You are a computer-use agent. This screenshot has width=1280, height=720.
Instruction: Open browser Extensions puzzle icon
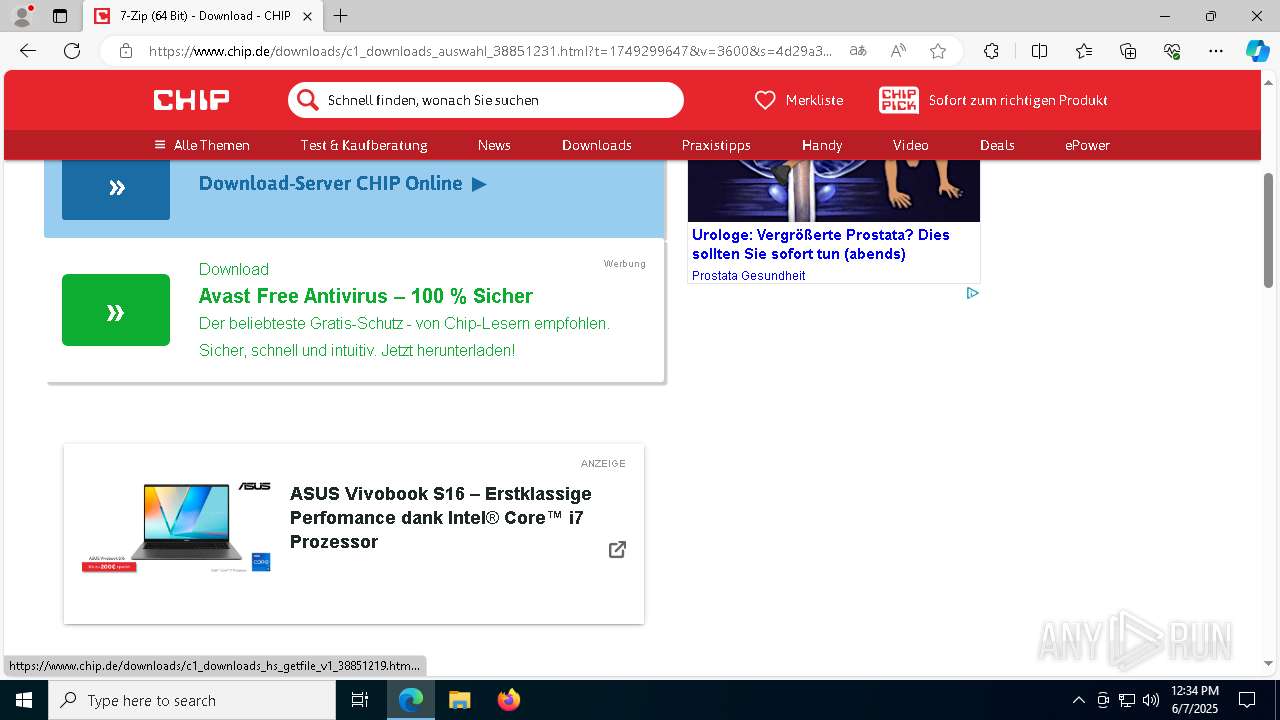991,51
